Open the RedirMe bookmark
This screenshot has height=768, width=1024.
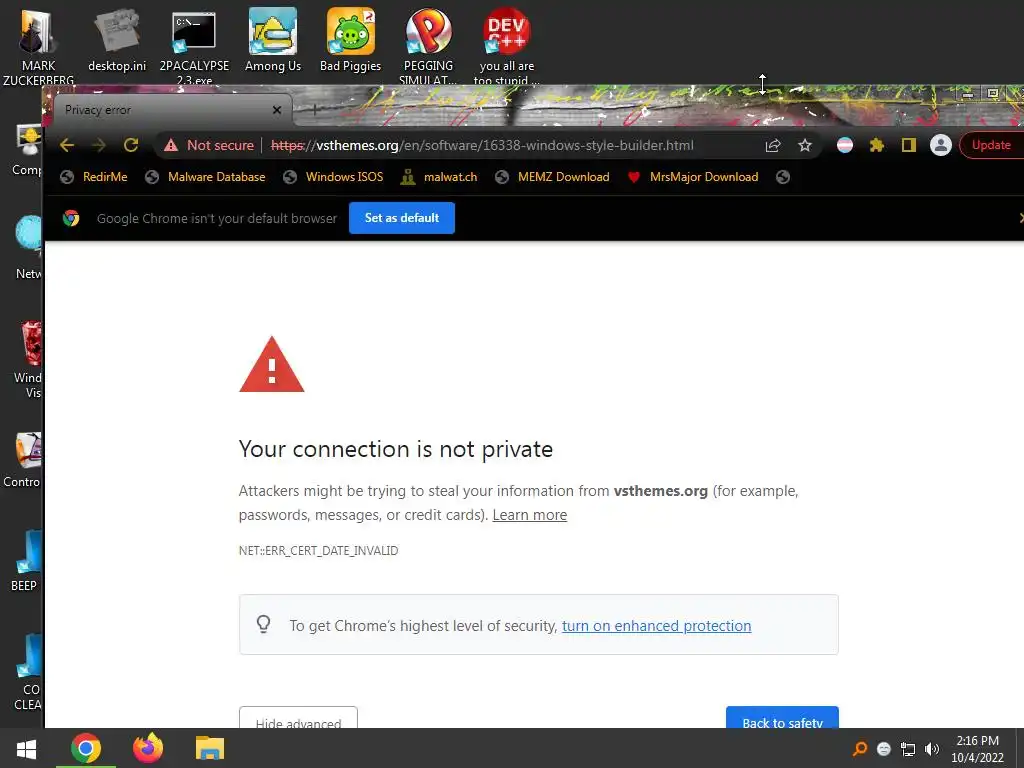[x=93, y=177]
